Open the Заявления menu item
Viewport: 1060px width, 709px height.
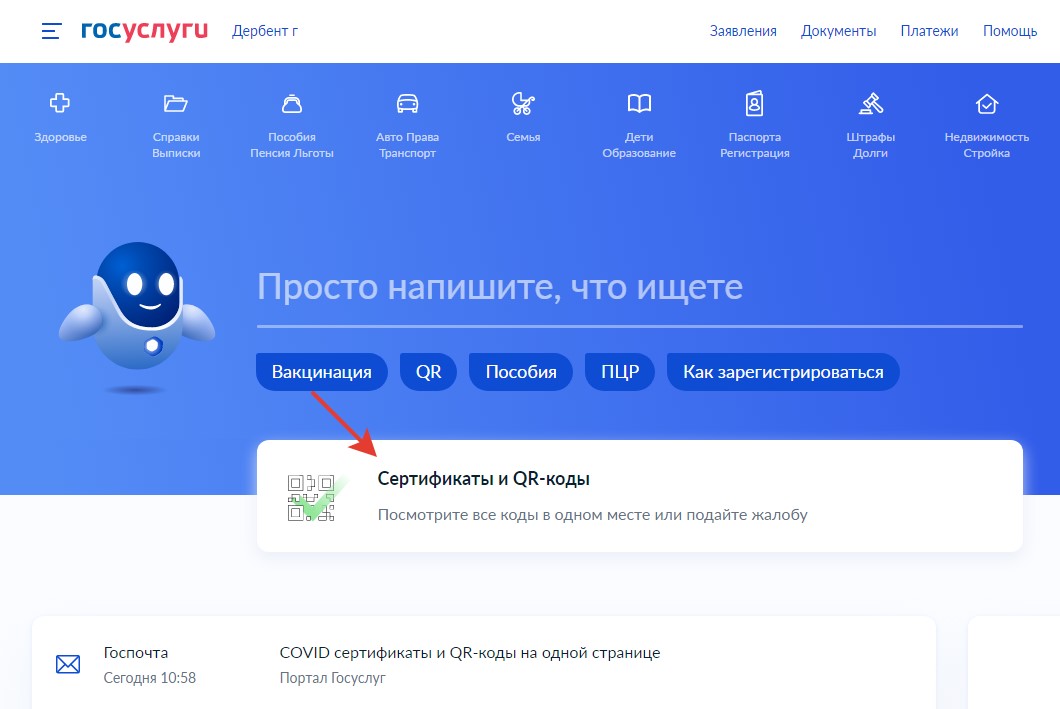coord(743,31)
